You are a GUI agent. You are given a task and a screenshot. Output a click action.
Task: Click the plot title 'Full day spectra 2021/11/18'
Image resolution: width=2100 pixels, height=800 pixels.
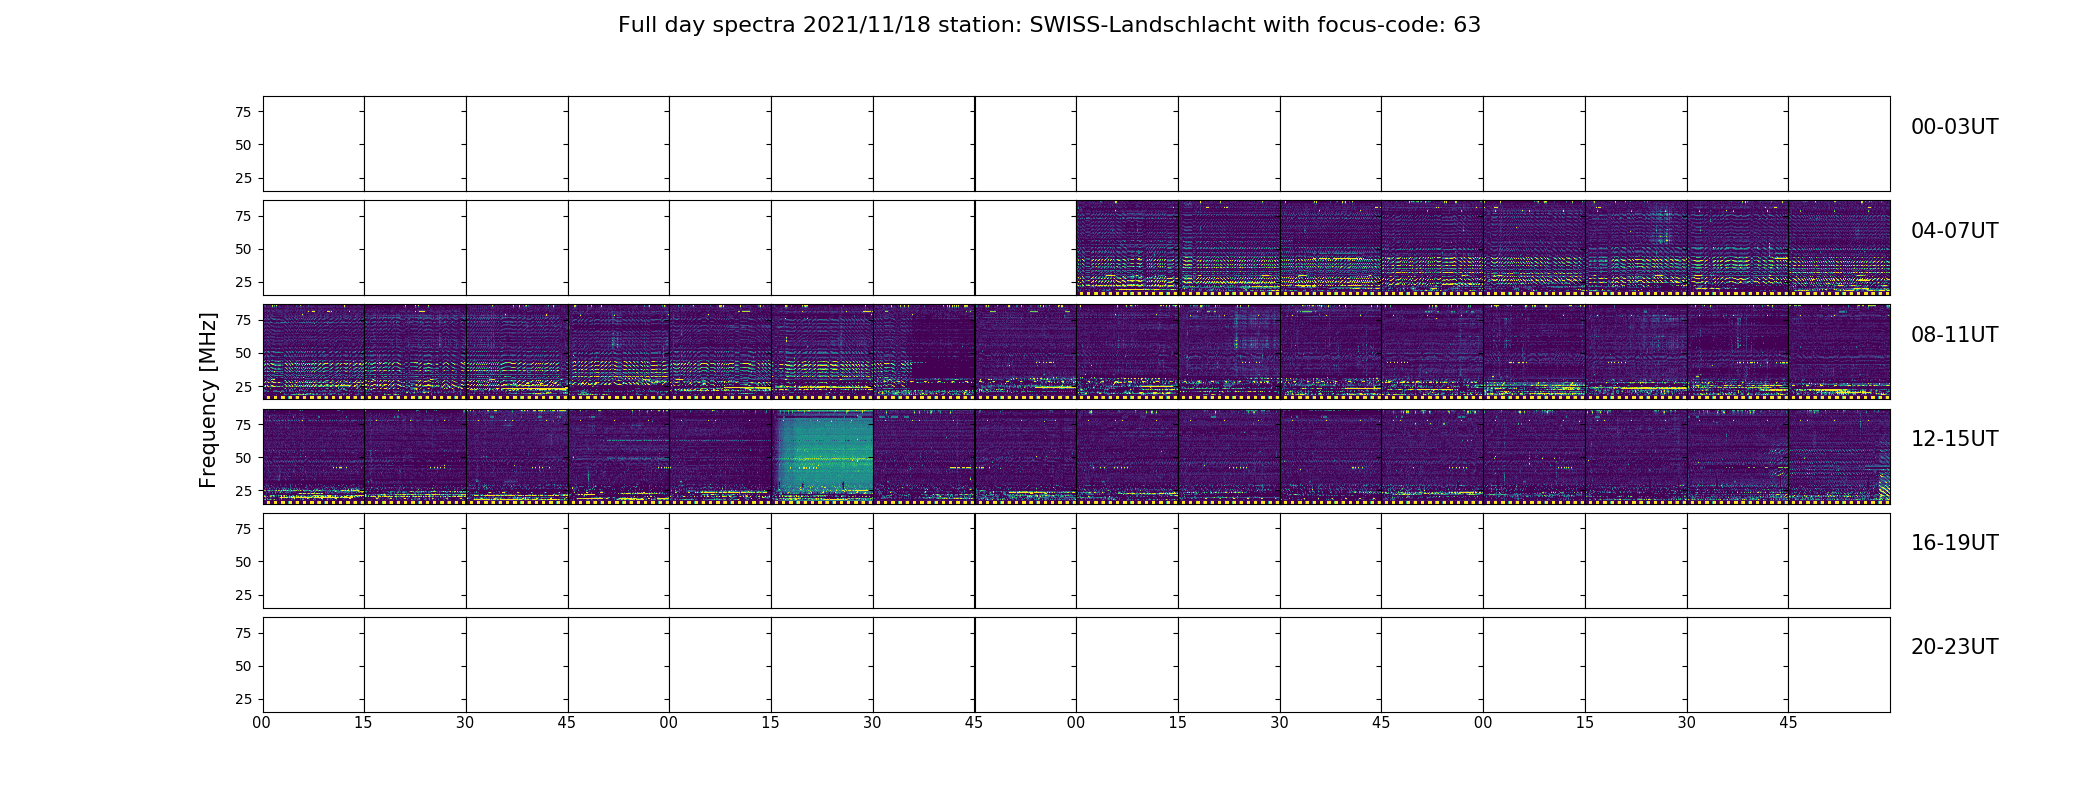[1049, 25]
